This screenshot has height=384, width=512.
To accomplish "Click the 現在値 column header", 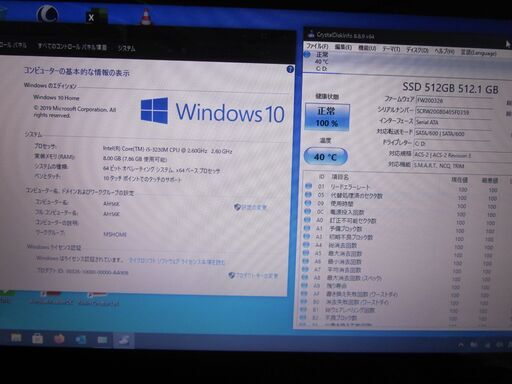I will (x=459, y=180).
